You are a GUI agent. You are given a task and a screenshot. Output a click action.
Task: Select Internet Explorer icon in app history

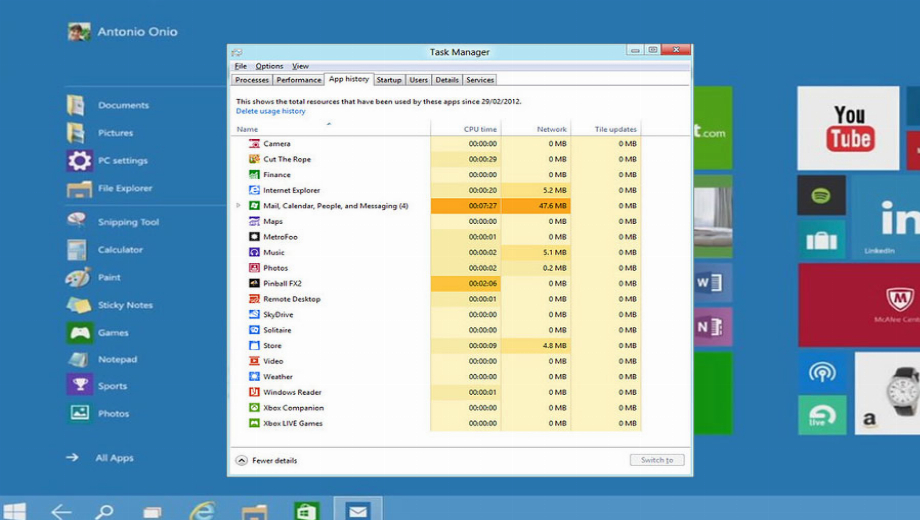[x=254, y=190]
